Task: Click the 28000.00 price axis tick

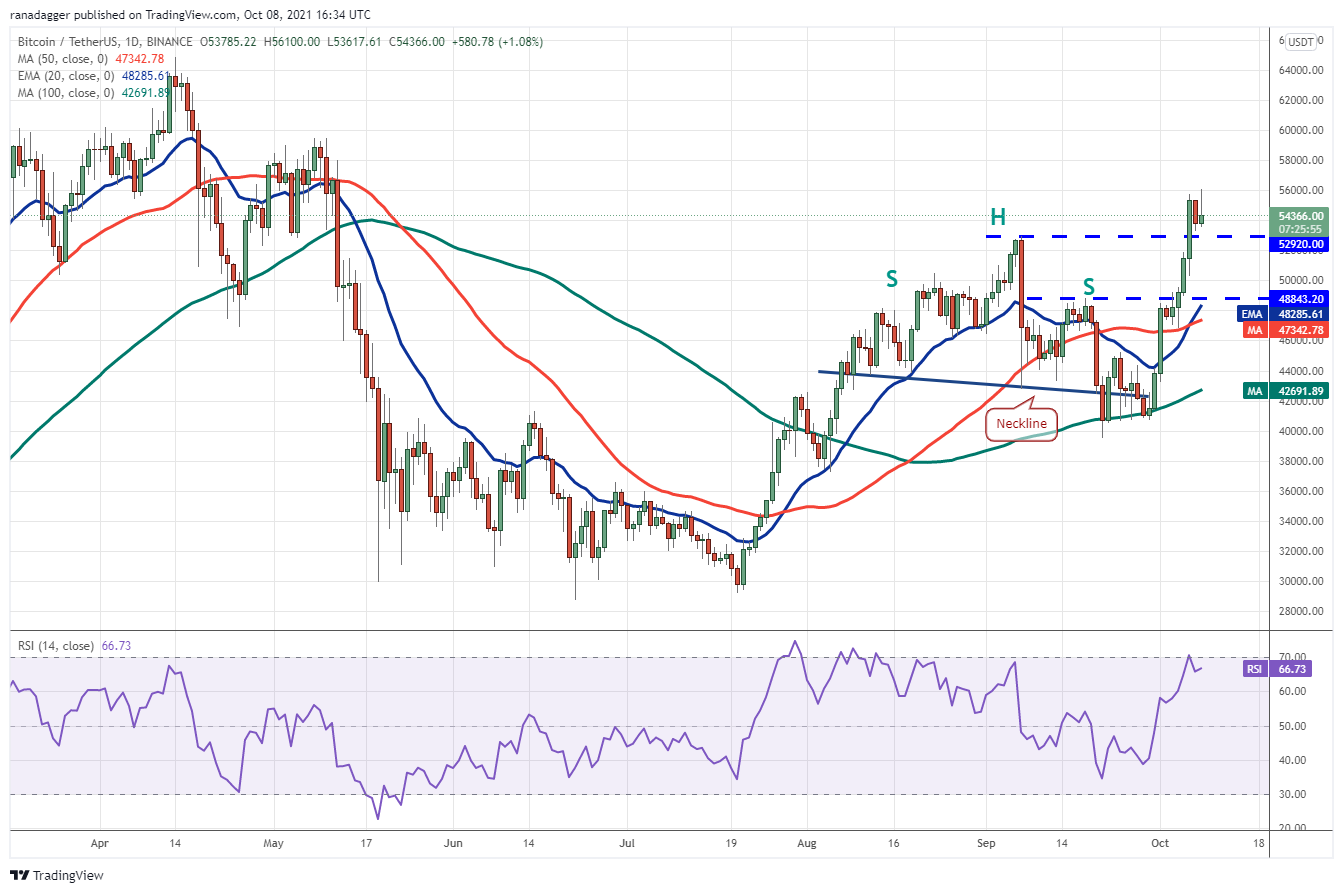Action: pyautogui.click(x=1300, y=611)
